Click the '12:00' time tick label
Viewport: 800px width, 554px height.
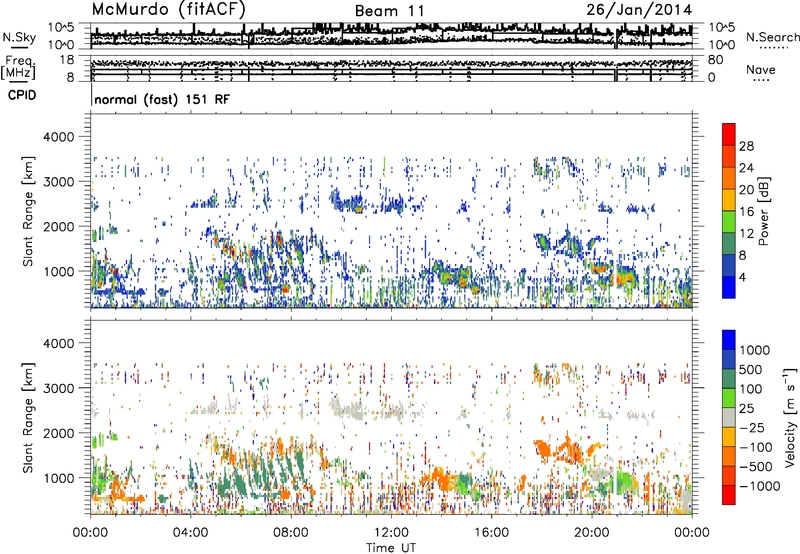click(x=391, y=533)
